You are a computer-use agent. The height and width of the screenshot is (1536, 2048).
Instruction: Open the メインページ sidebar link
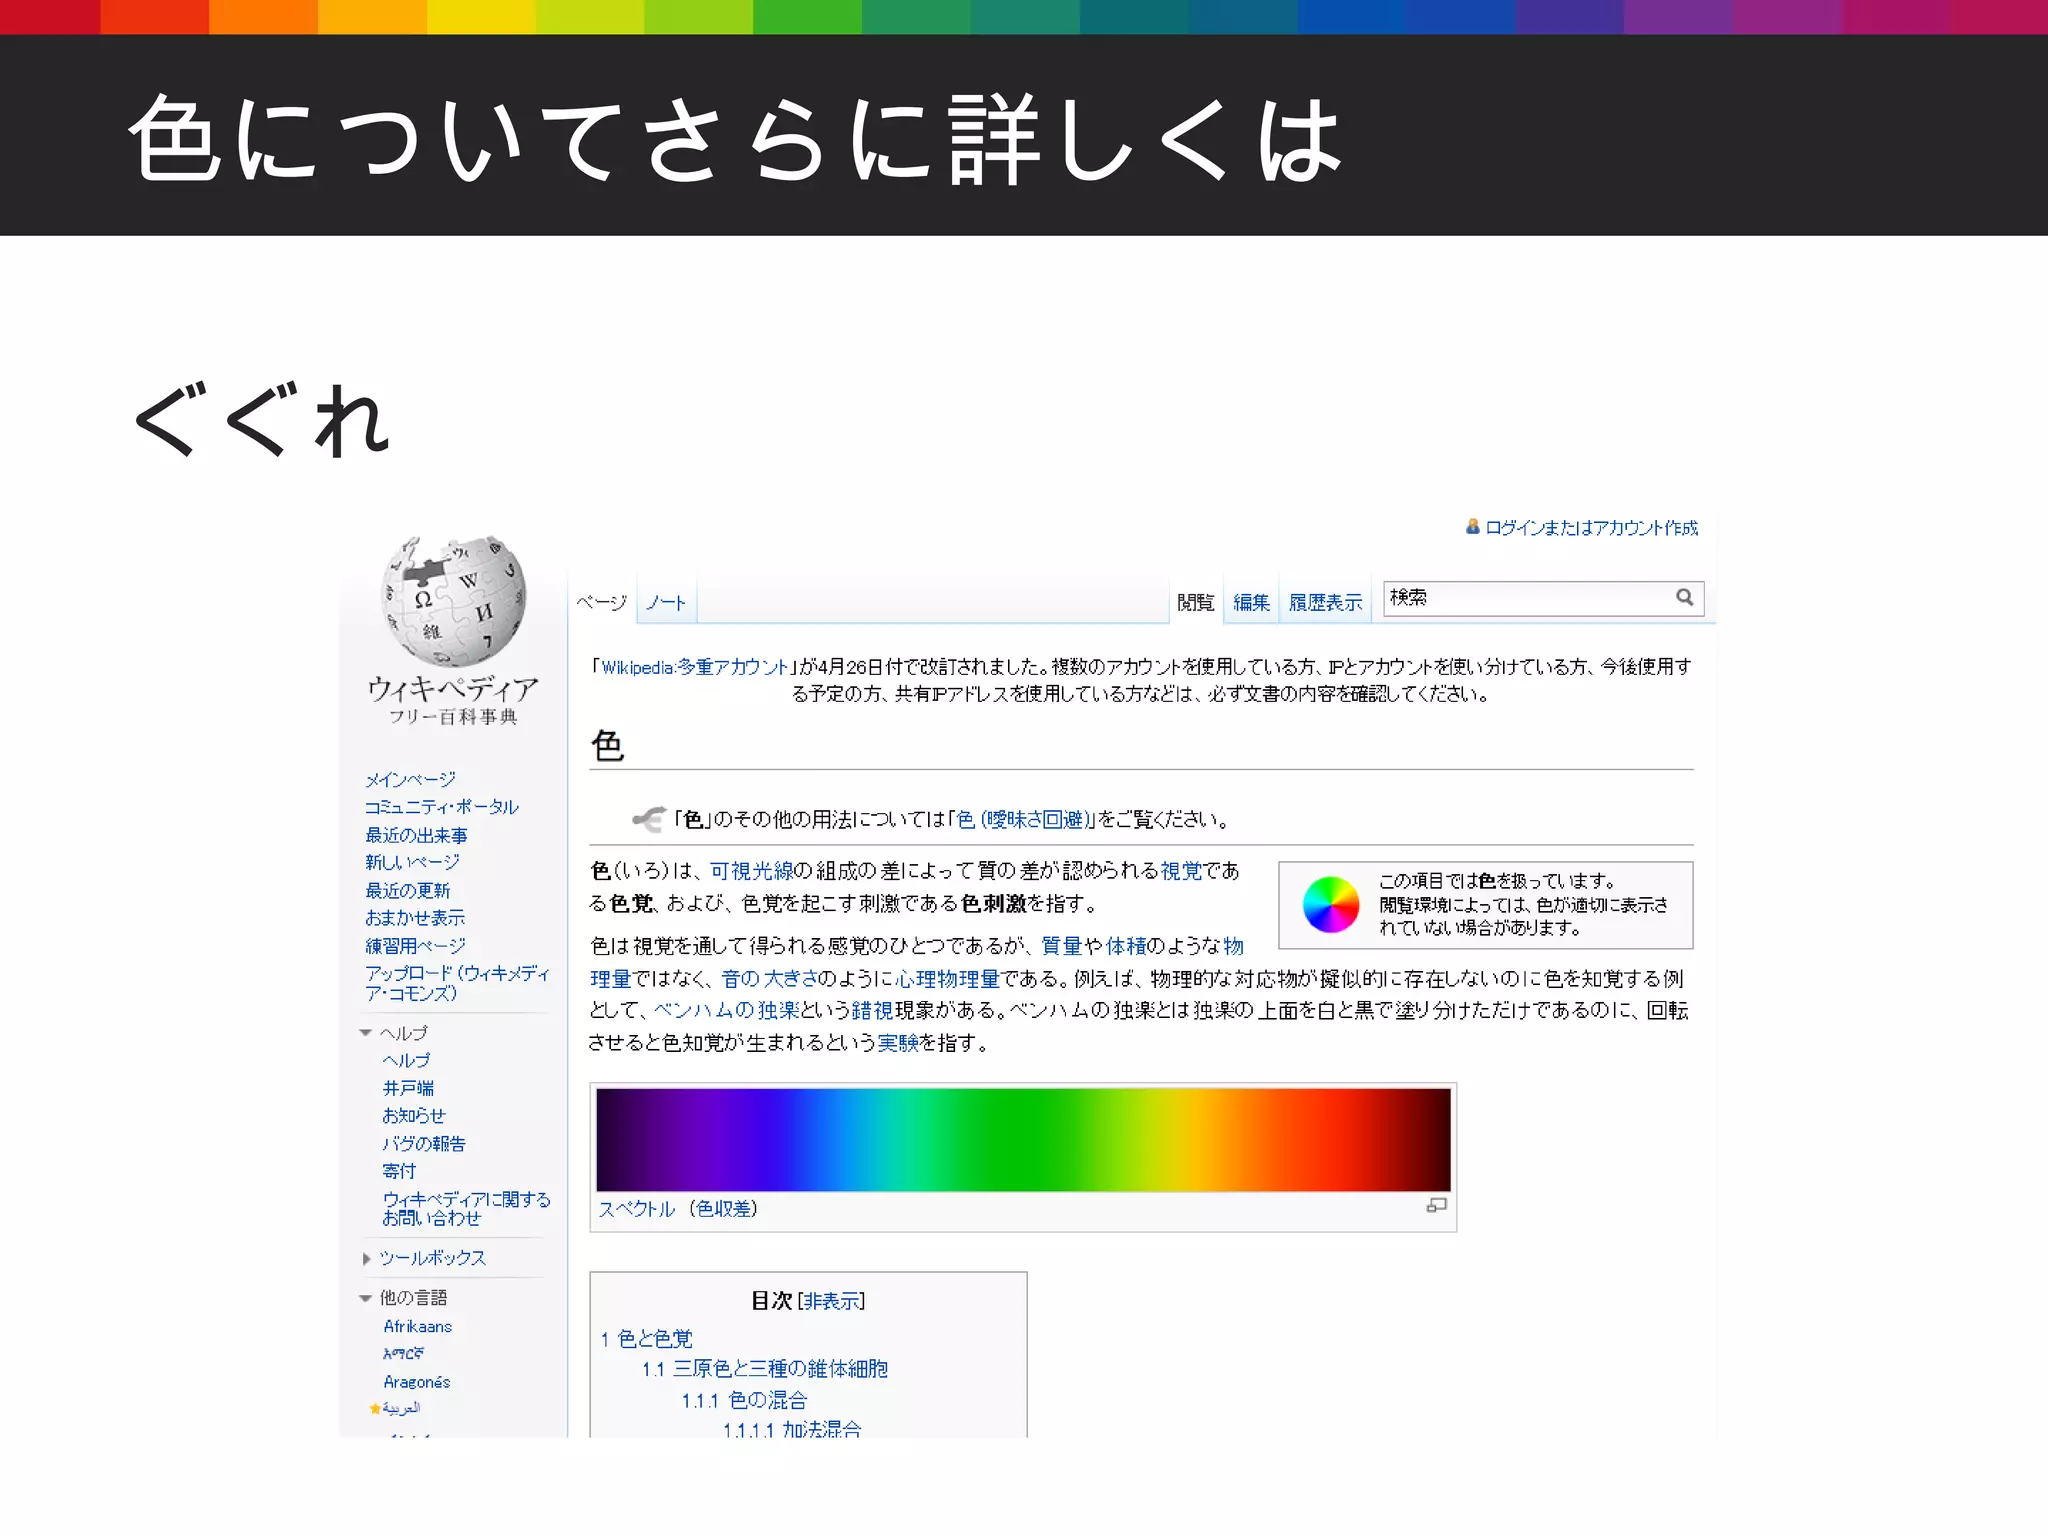pos(410,779)
